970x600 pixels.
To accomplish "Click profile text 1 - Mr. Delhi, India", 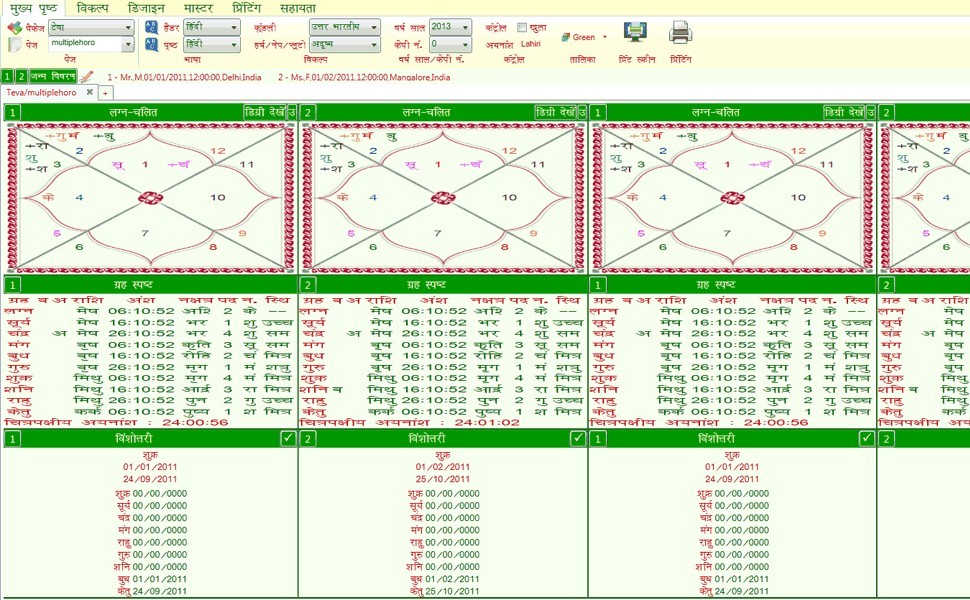I will point(184,77).
